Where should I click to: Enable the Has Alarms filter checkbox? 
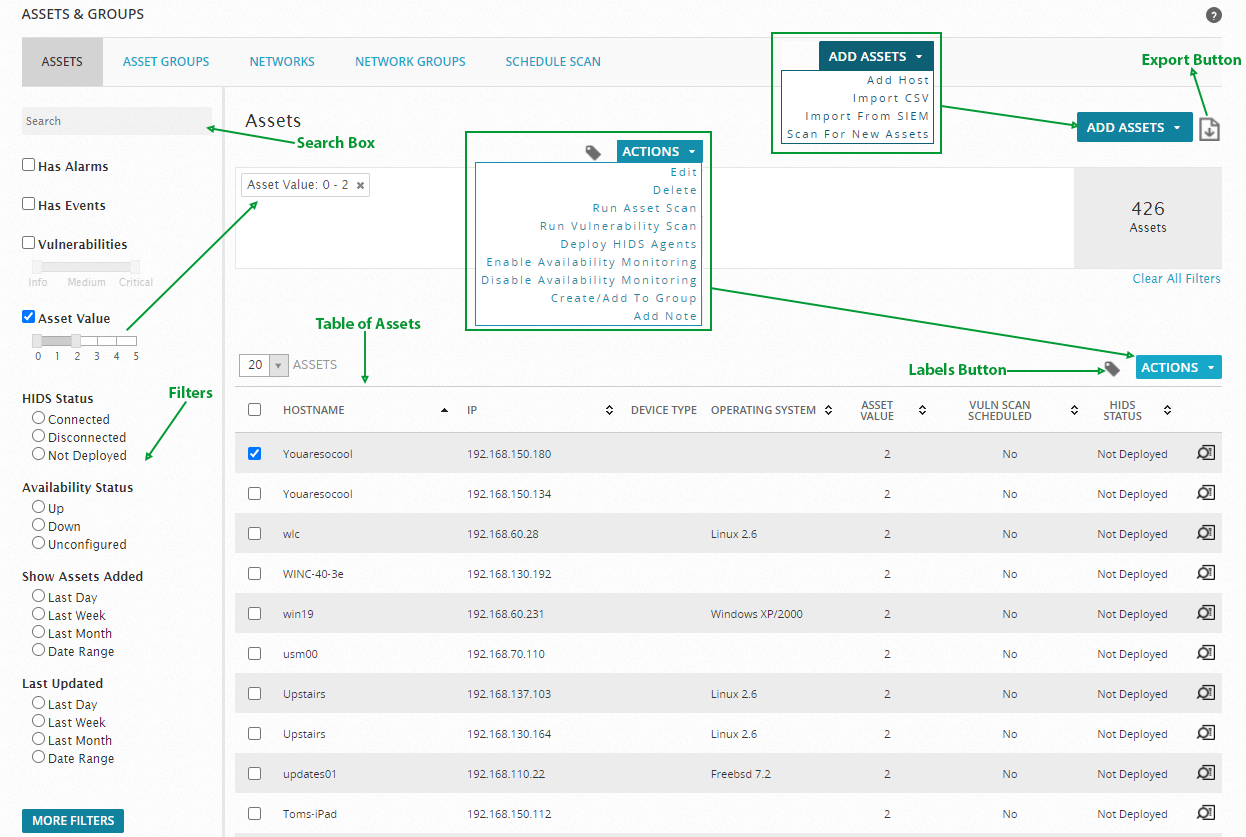click(29, 165)
